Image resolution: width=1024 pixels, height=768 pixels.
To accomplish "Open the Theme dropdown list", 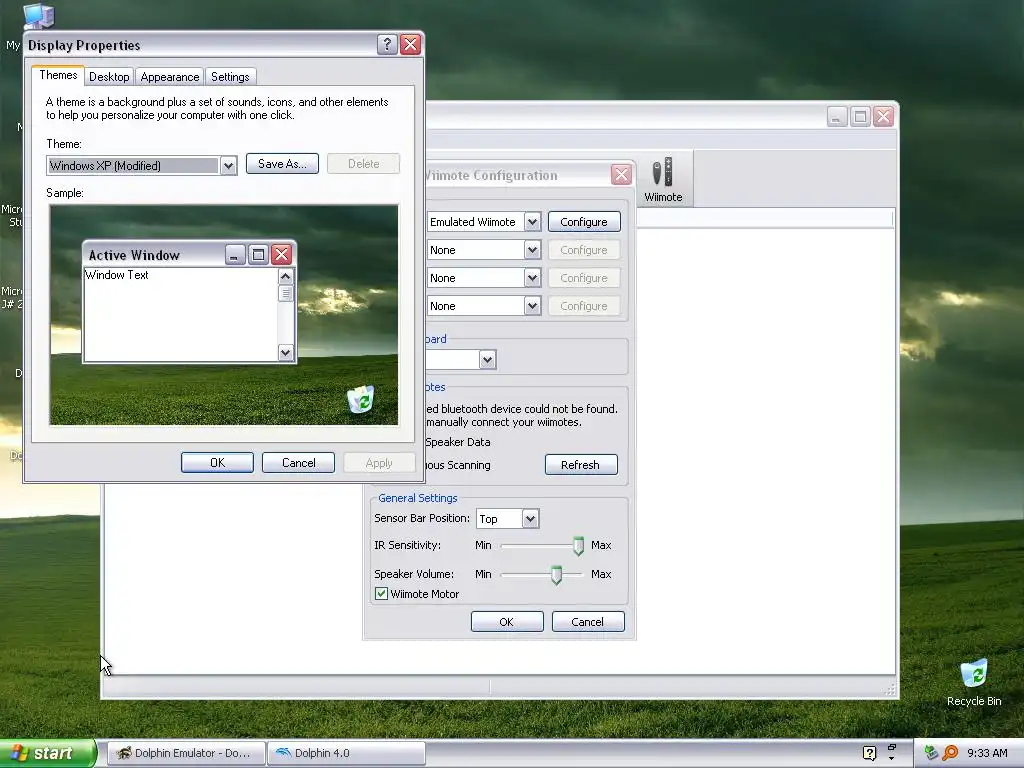I will click(228, 166).
